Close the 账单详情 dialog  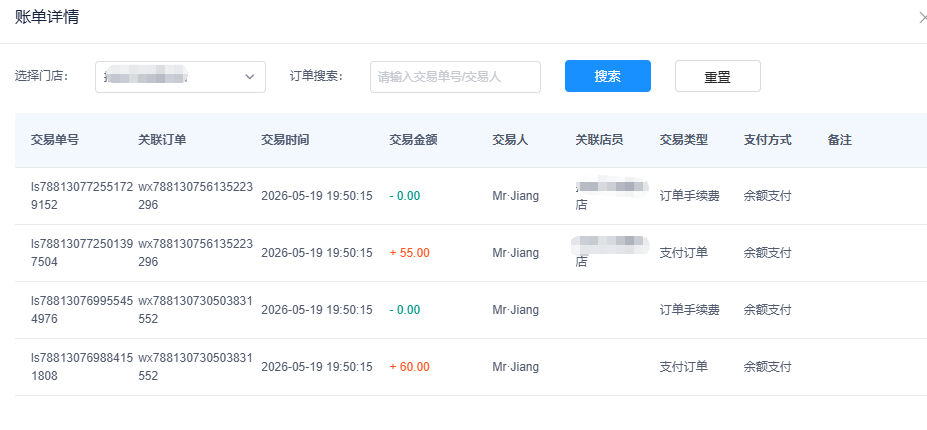pyautogui.click(x=923, y=18)
